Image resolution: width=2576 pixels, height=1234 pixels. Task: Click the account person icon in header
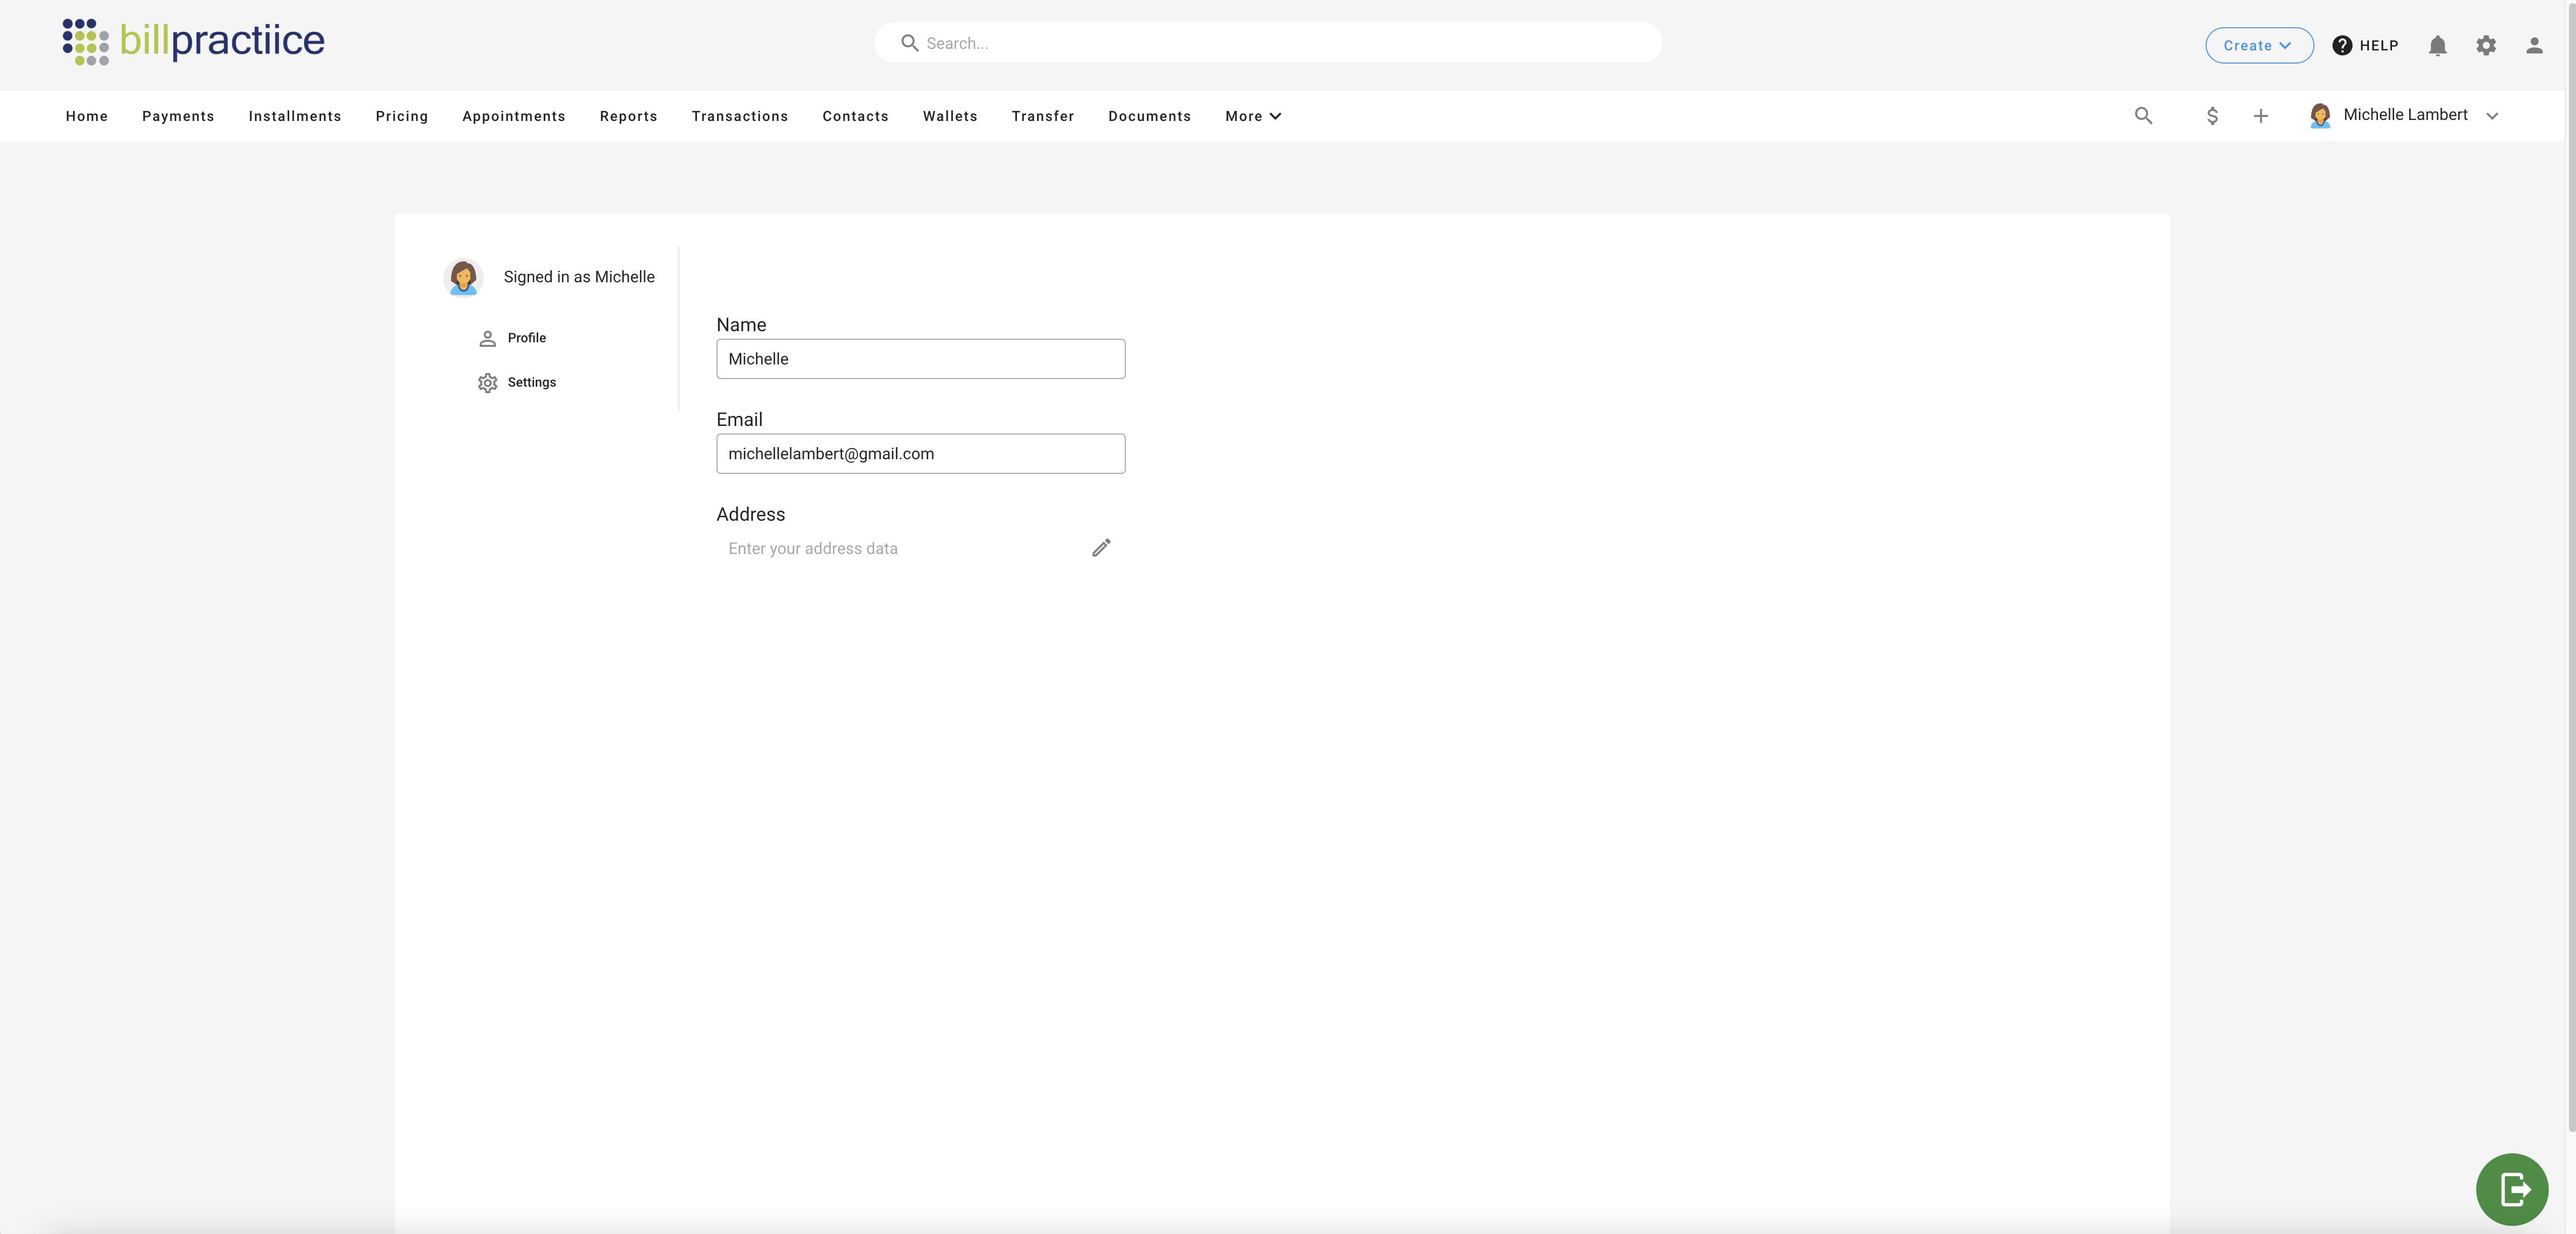coord(2533,45)
